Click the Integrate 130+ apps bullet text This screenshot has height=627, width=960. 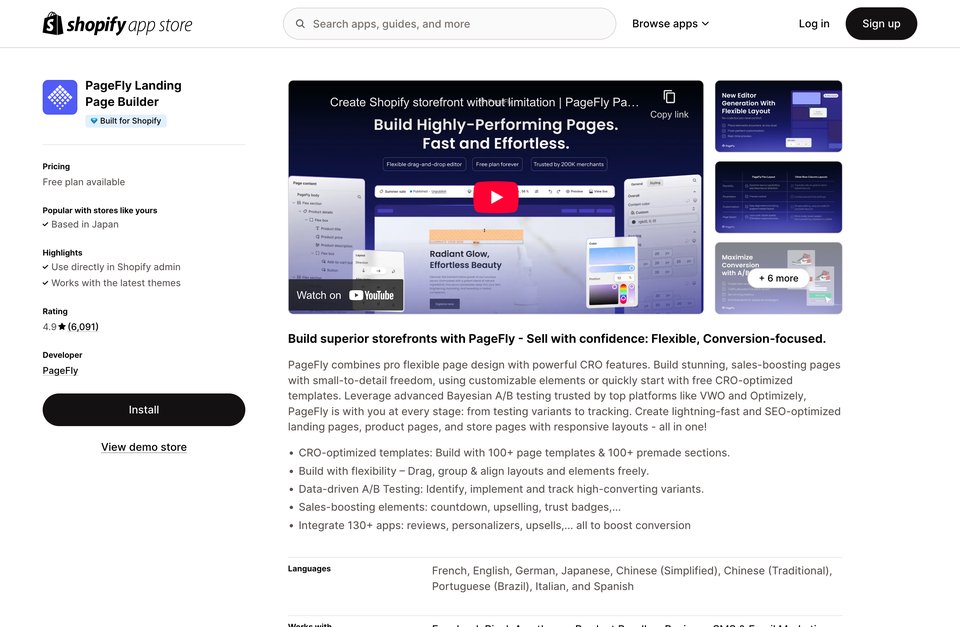[x=494, y=525]
